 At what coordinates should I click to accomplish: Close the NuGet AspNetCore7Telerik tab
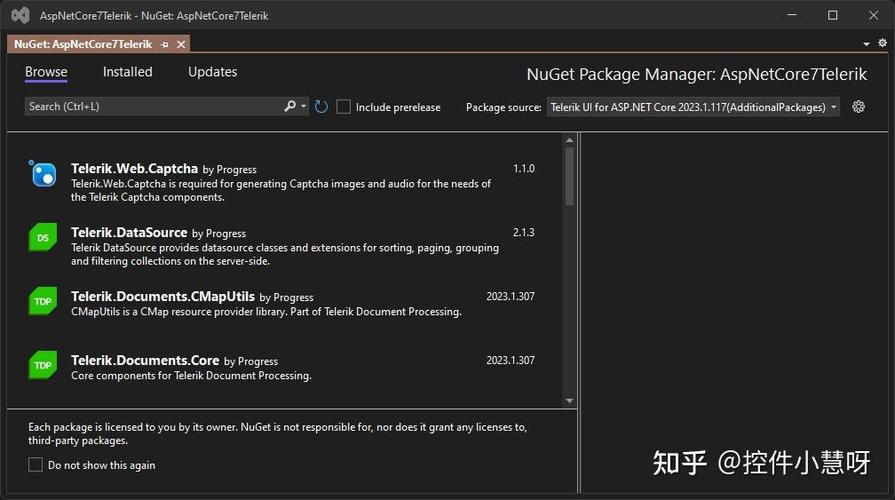click(181, 45)
